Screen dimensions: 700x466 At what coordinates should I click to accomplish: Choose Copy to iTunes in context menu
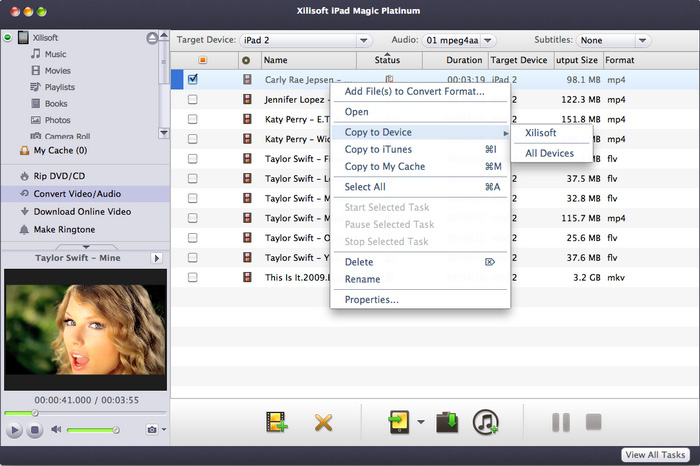point(378,150)
